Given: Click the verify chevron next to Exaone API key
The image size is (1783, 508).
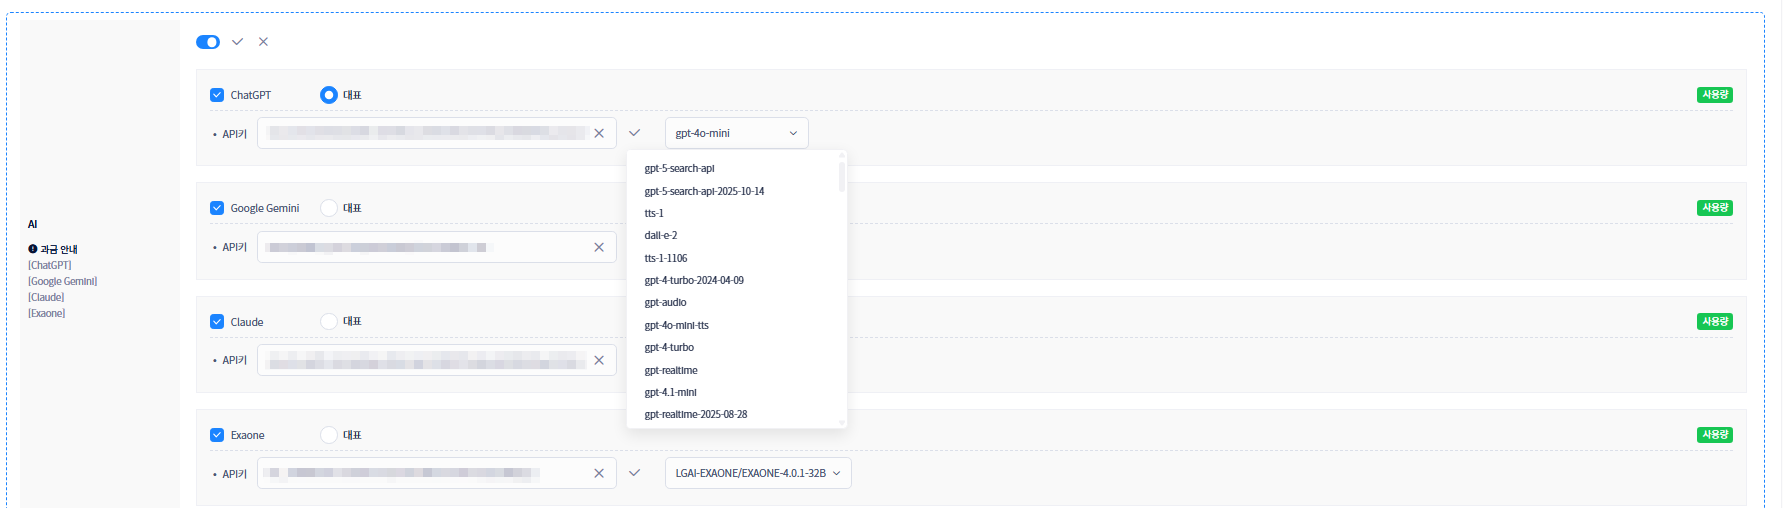Looking at the screenshot, I should 634,473.
